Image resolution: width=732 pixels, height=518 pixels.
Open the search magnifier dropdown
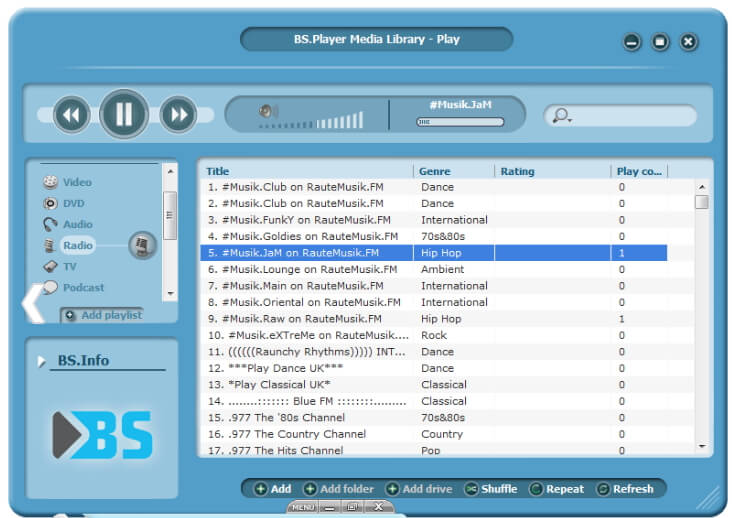(x=562, y=115)
